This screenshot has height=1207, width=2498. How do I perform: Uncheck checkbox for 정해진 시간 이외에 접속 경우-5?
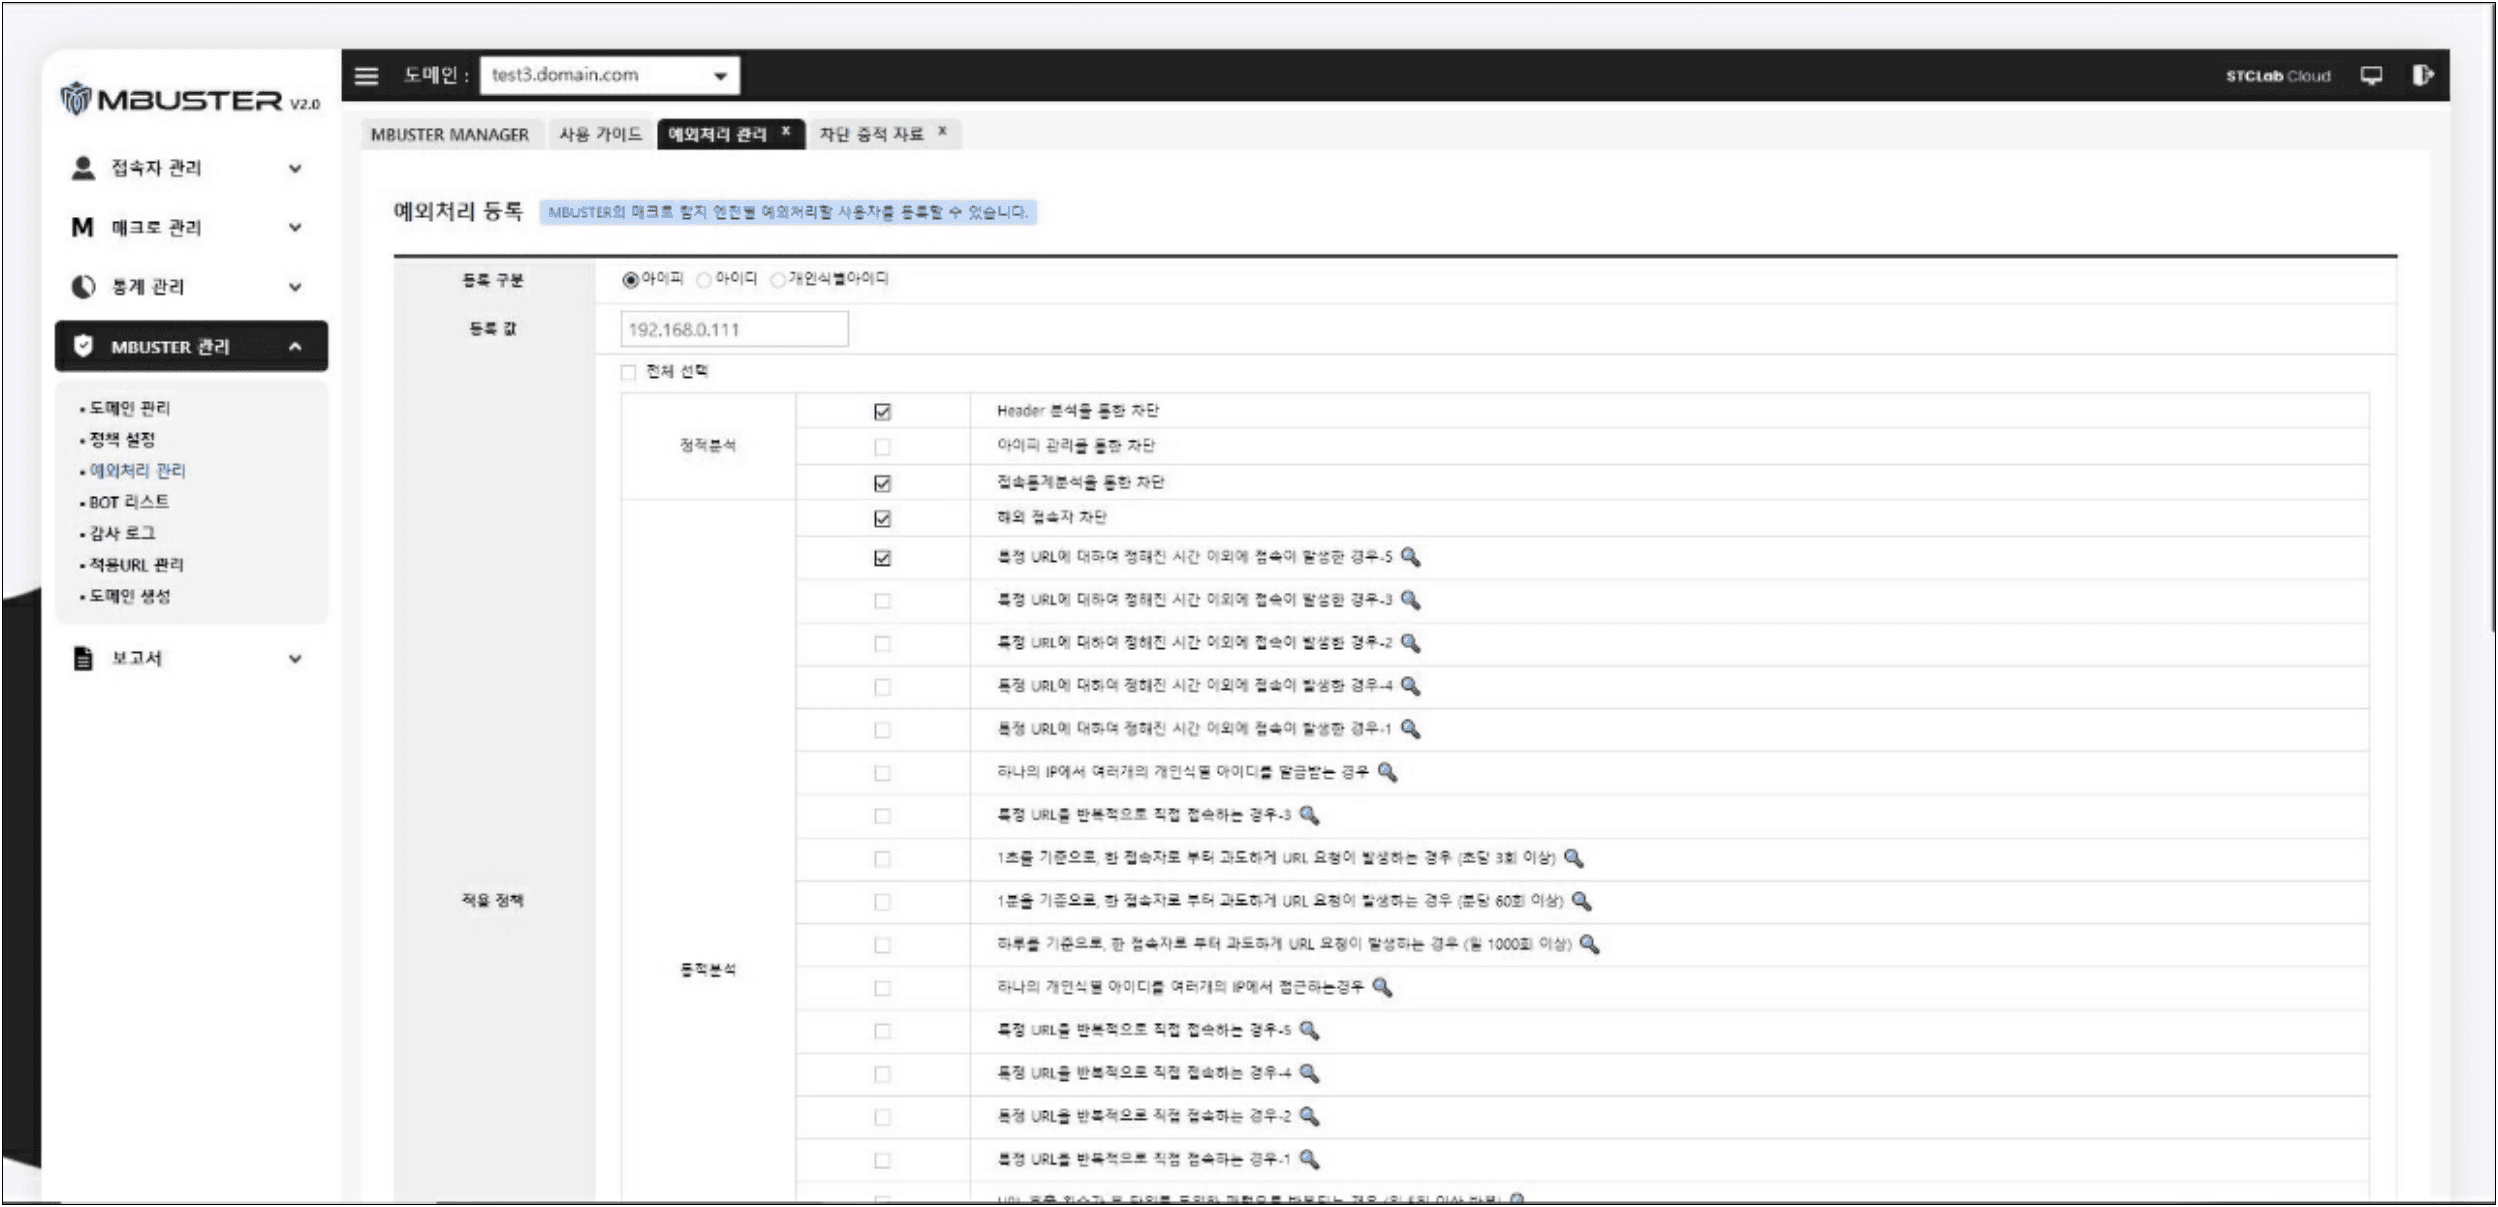pos(882,559)
